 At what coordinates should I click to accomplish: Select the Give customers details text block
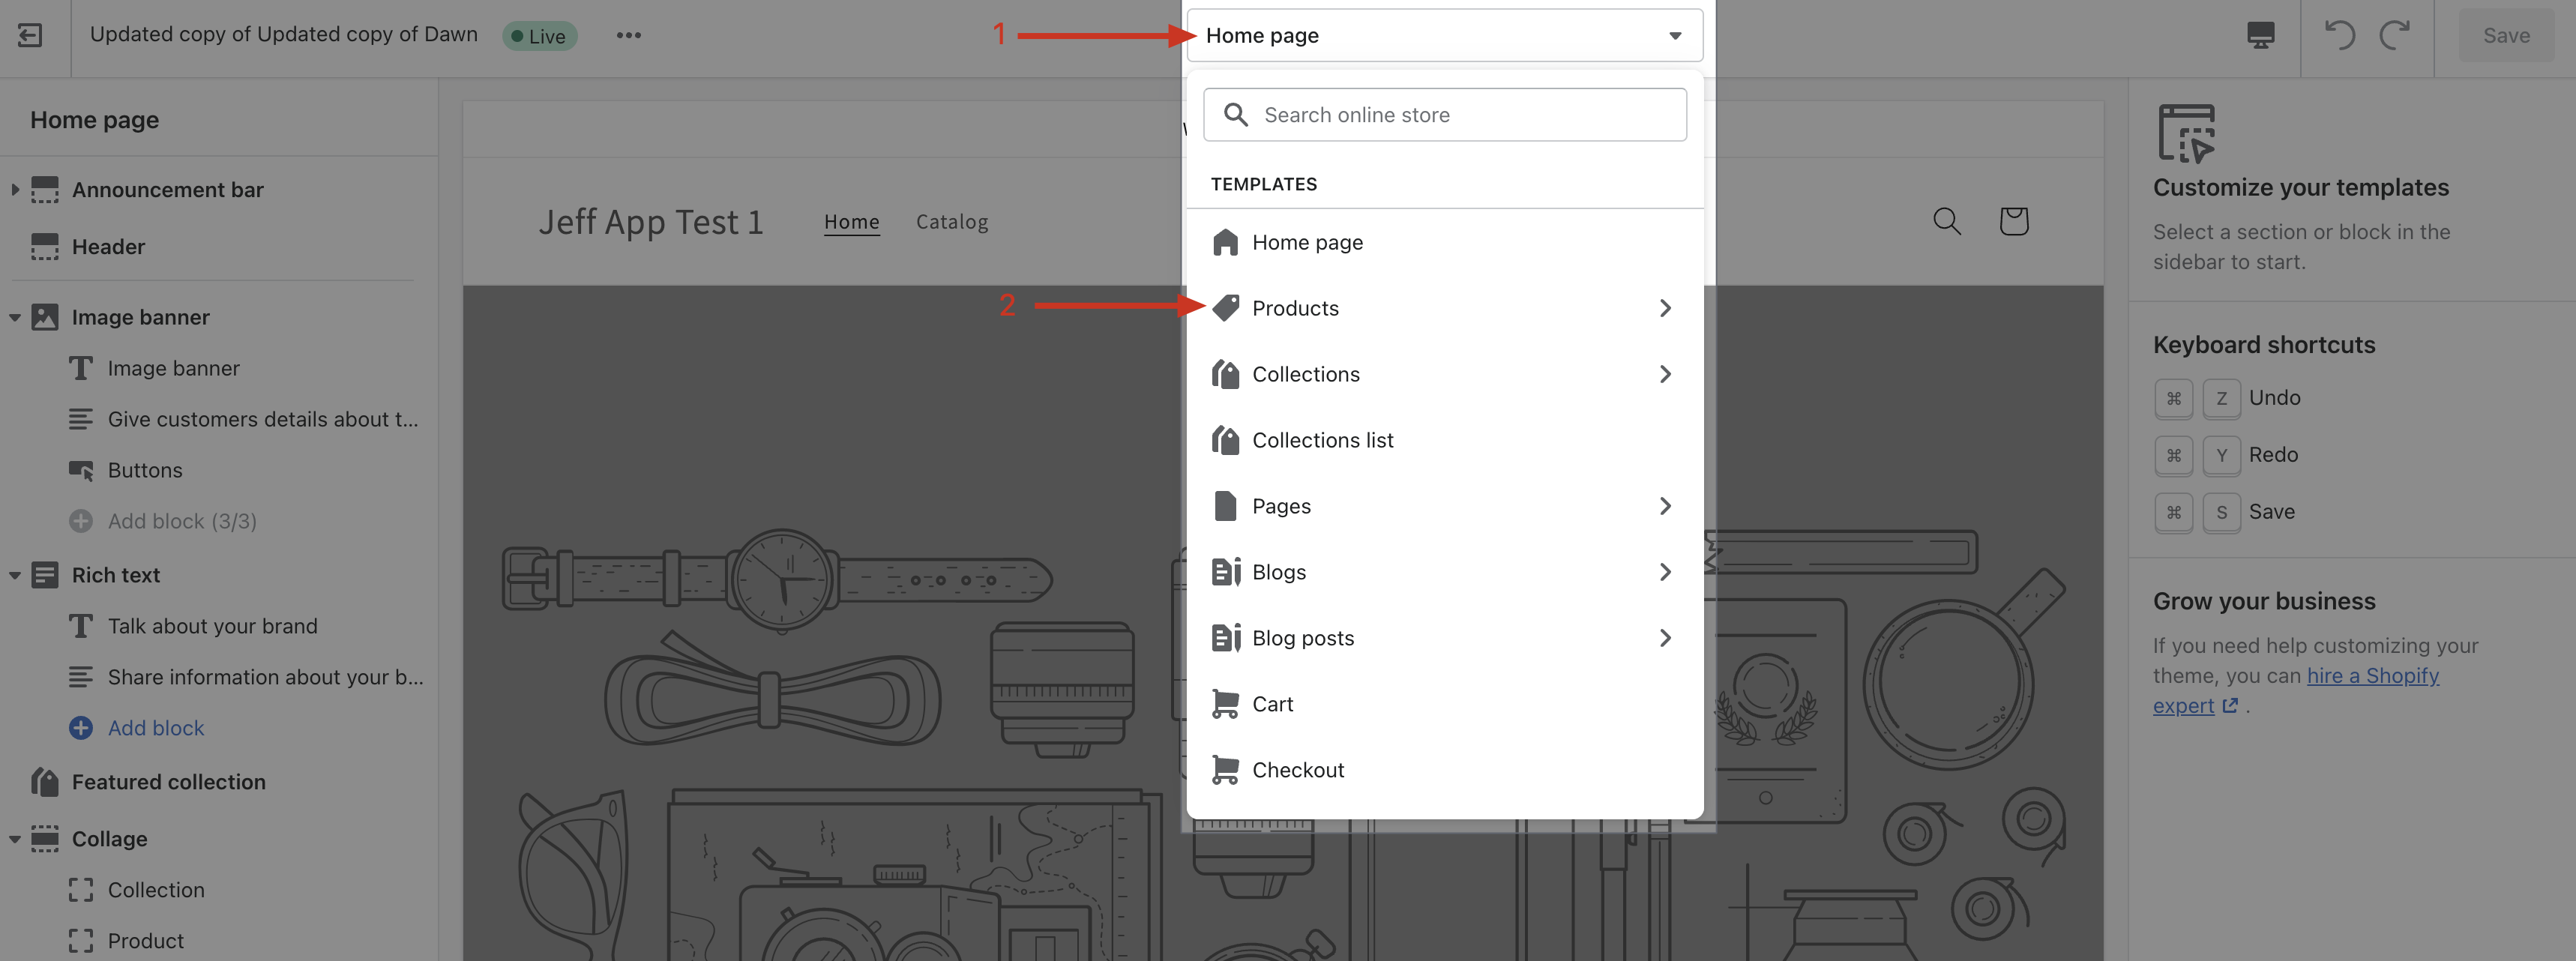[264, 419]
